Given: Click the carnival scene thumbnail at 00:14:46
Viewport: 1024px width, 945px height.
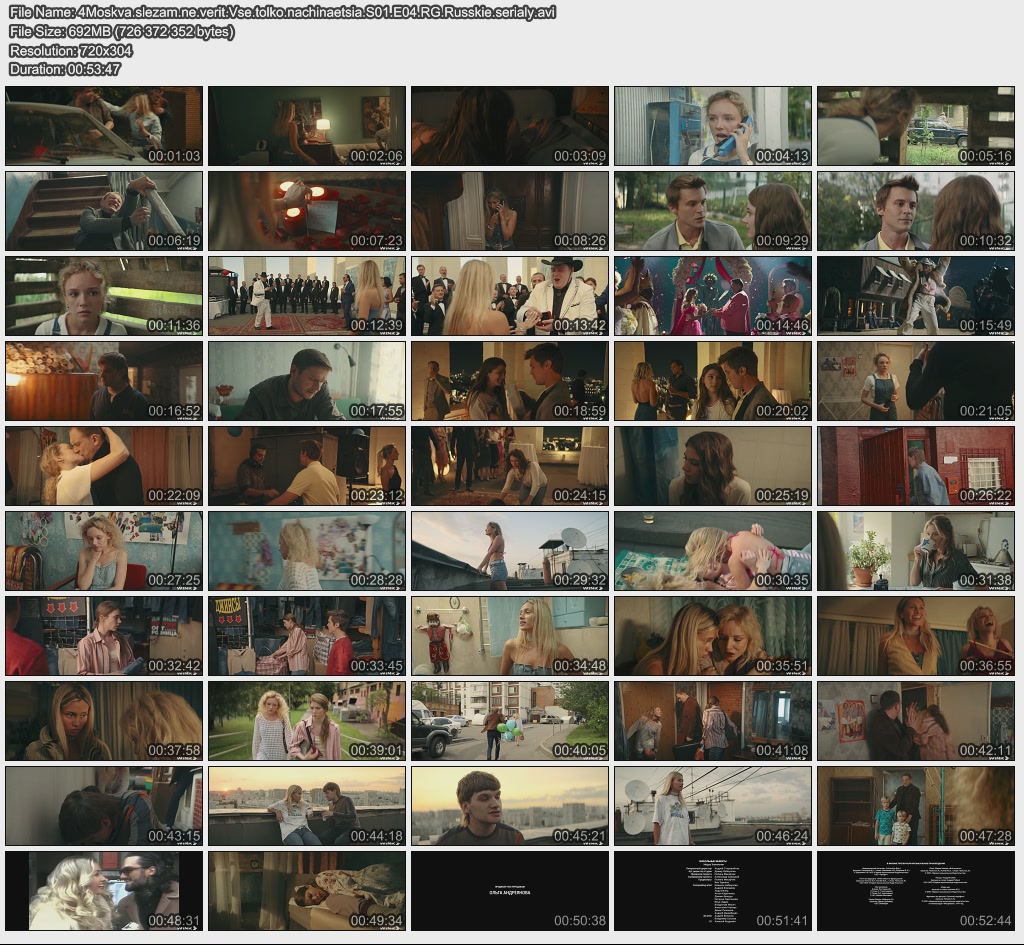Looking at the screenshot, I should pyautogui.click(x=712, y=296).
